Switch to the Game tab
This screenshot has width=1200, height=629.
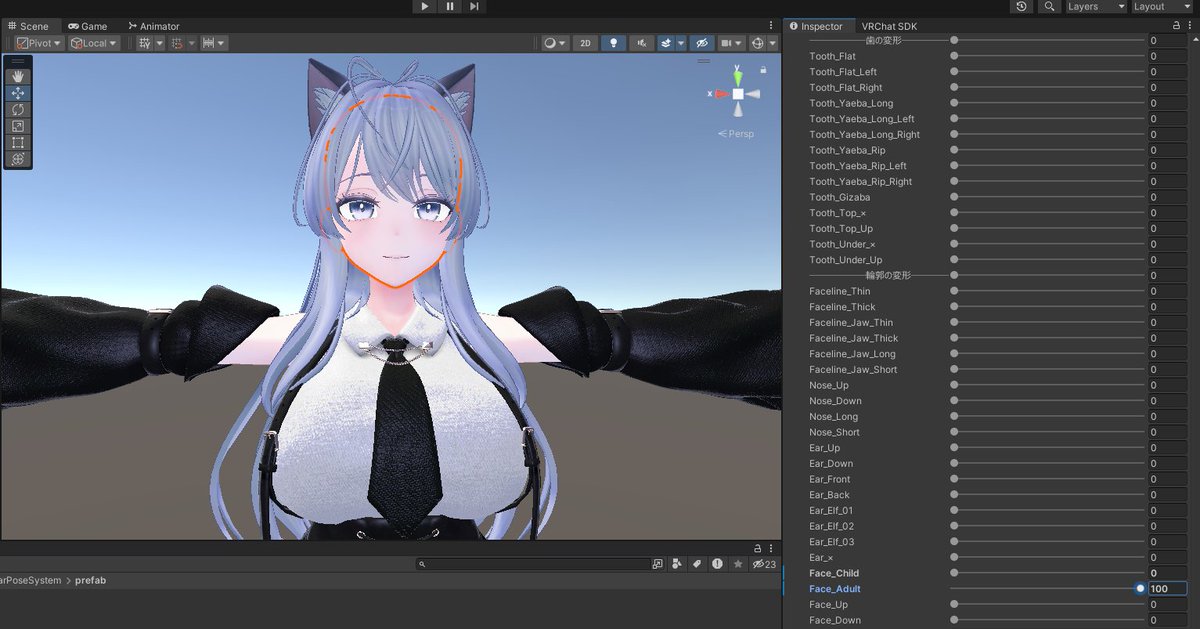[88, 26]
